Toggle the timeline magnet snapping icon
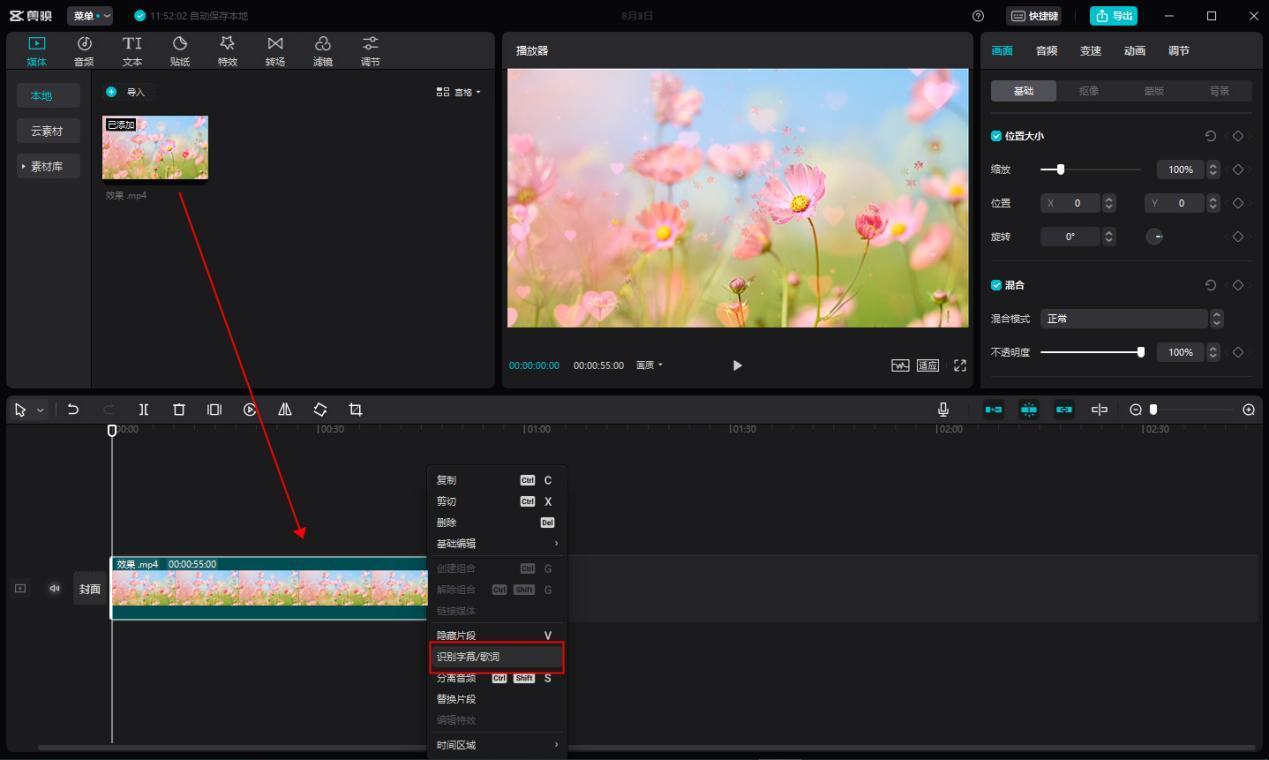Screen dimensions: 1269x760 pos(993,409)
